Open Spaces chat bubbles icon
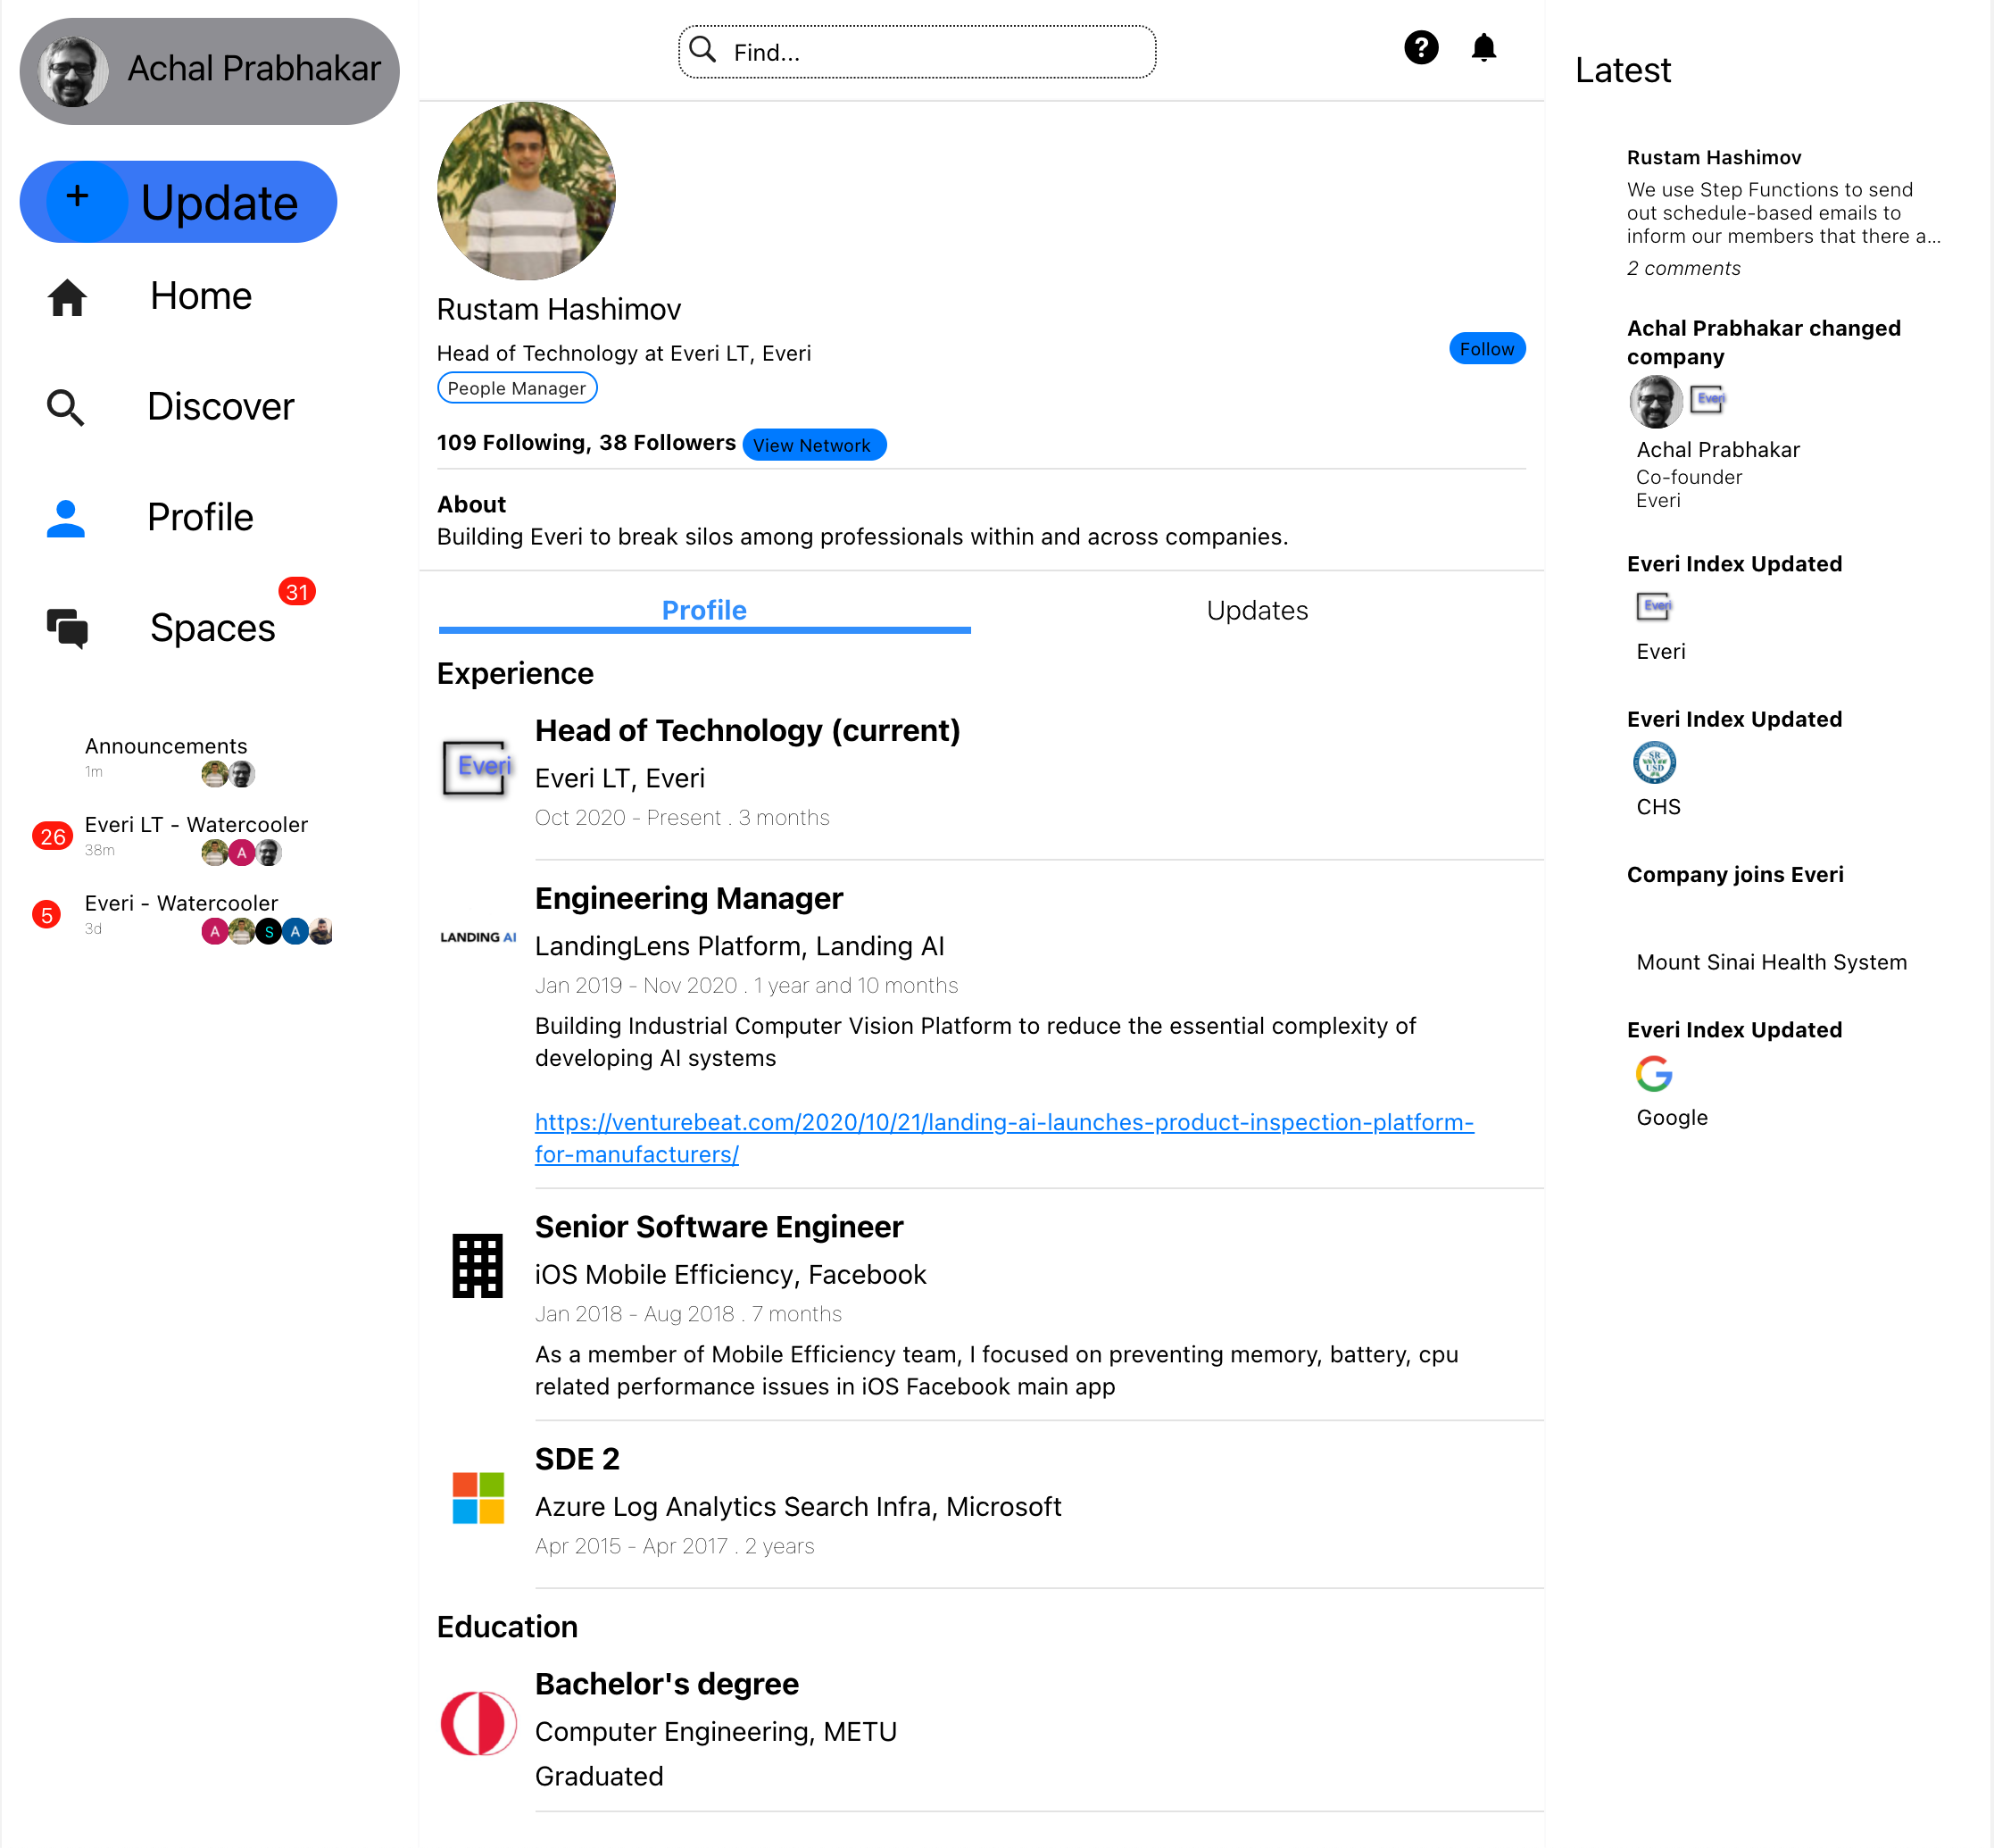1994x1848 pixels. (x=67, y=628)
